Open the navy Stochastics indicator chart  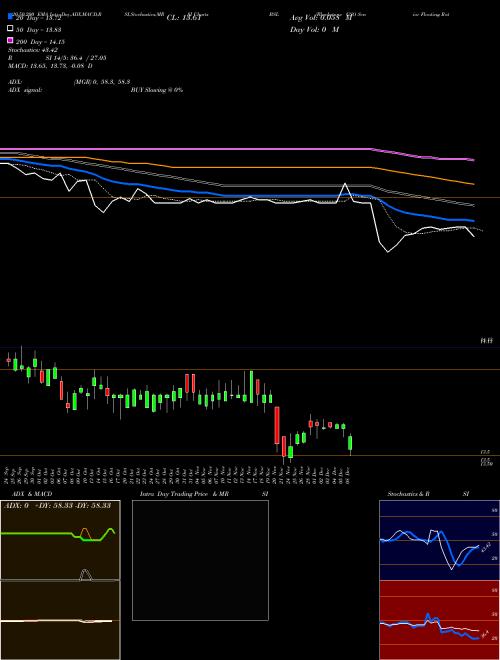(x=439, y=540)
